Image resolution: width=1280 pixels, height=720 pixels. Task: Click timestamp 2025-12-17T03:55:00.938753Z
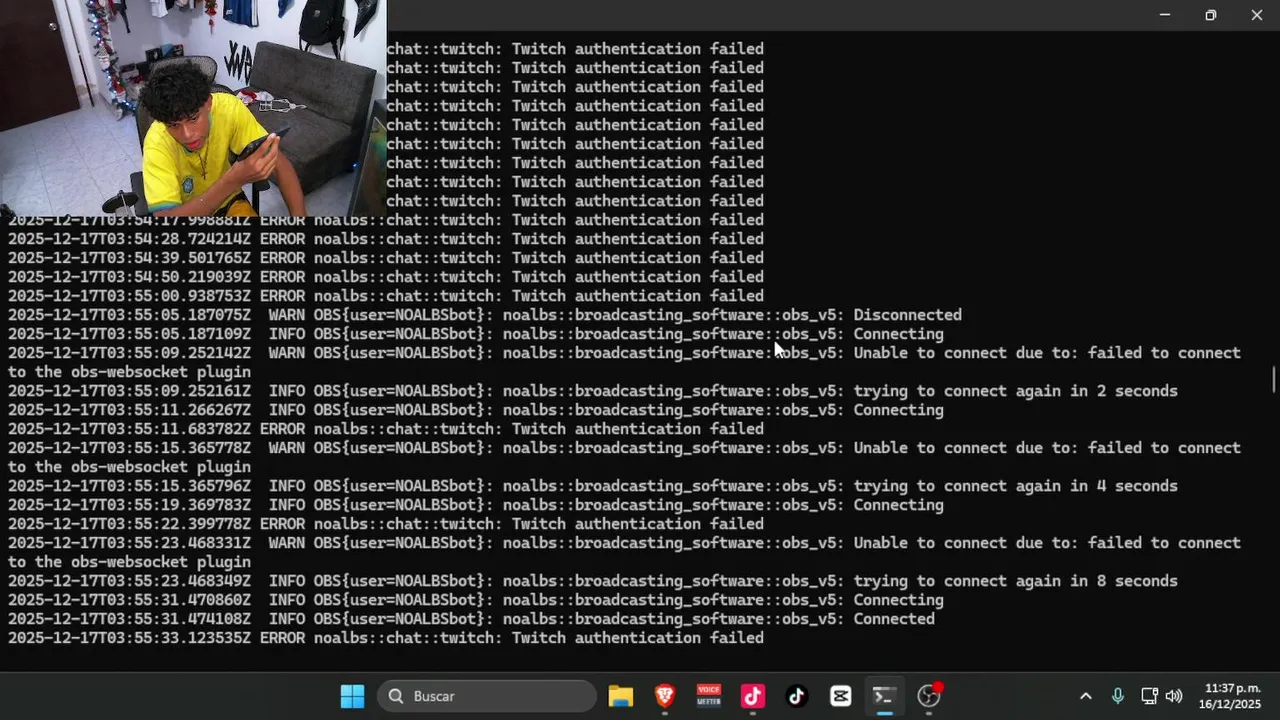[x=130, y=296]
